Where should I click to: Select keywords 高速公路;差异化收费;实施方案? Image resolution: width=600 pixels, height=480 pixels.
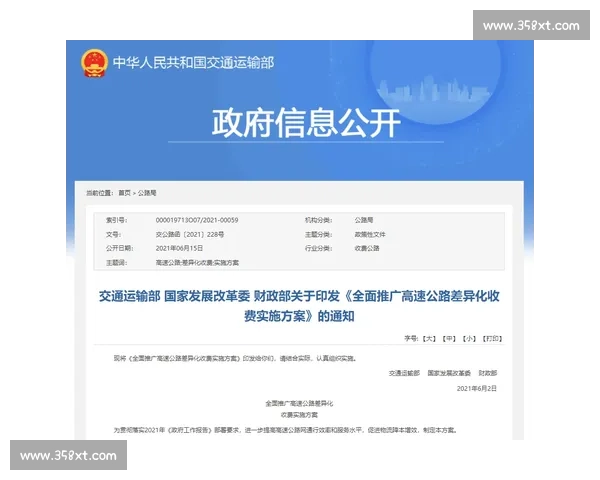pos(197,263)
